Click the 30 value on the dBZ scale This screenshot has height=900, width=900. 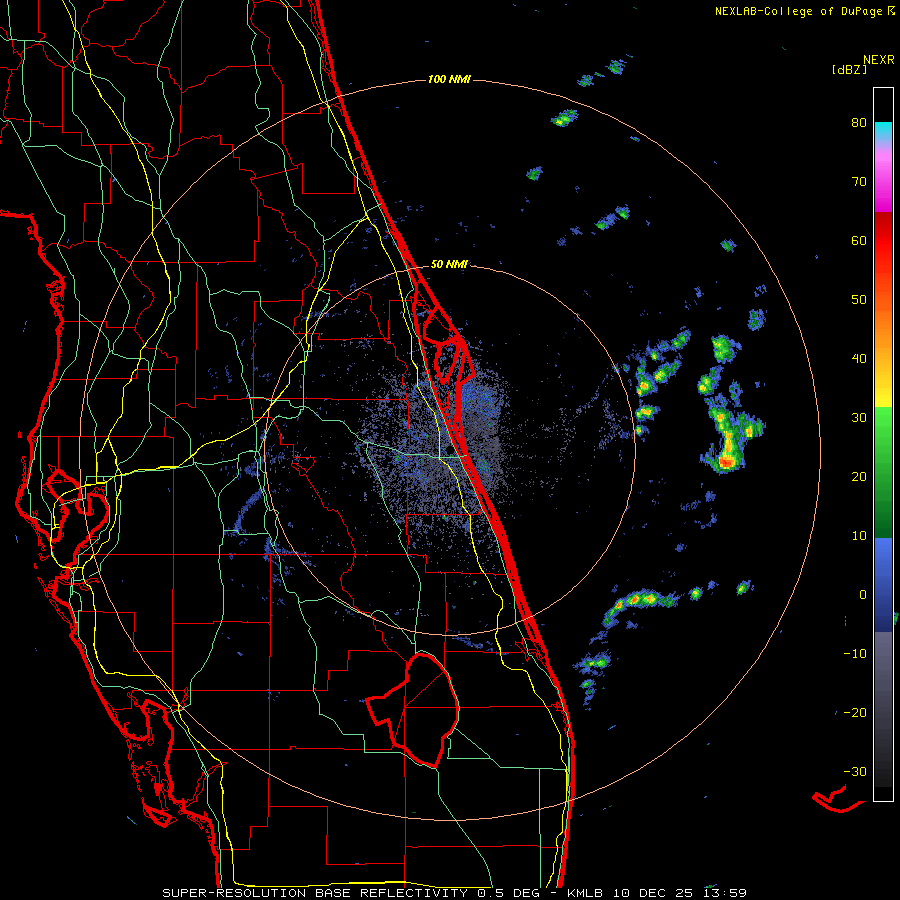859,417
